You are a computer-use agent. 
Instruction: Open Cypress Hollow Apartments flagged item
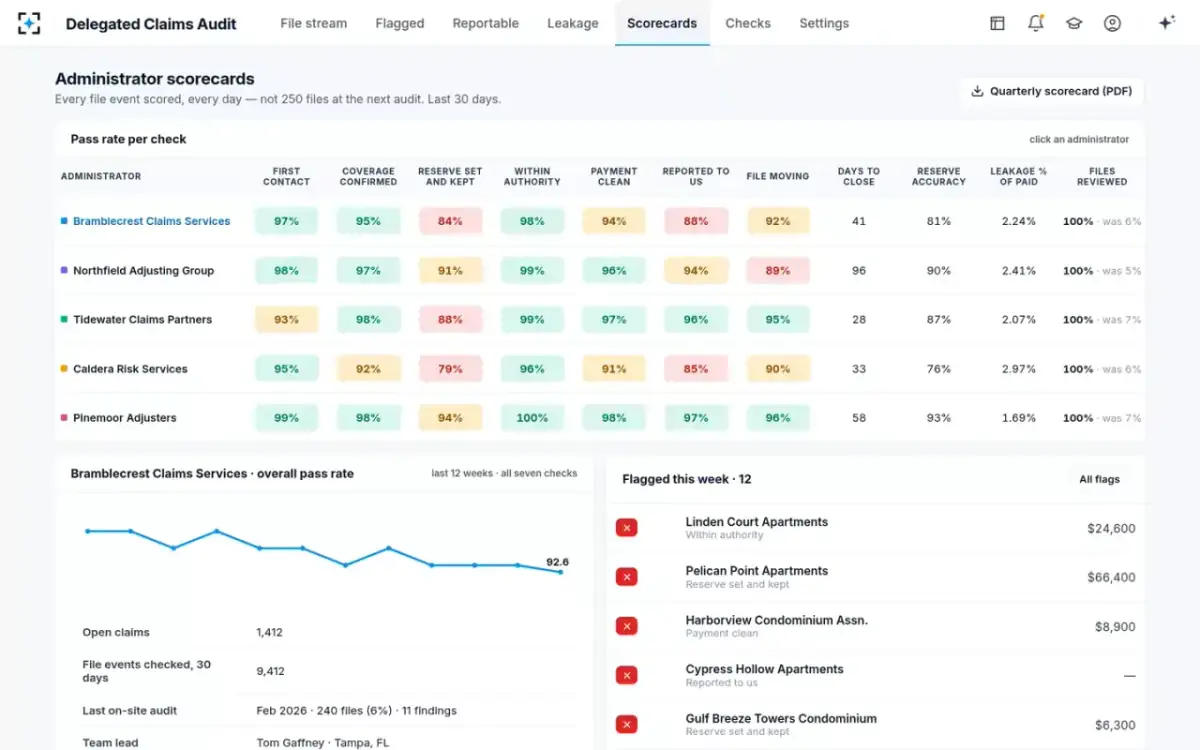(765, 669)
